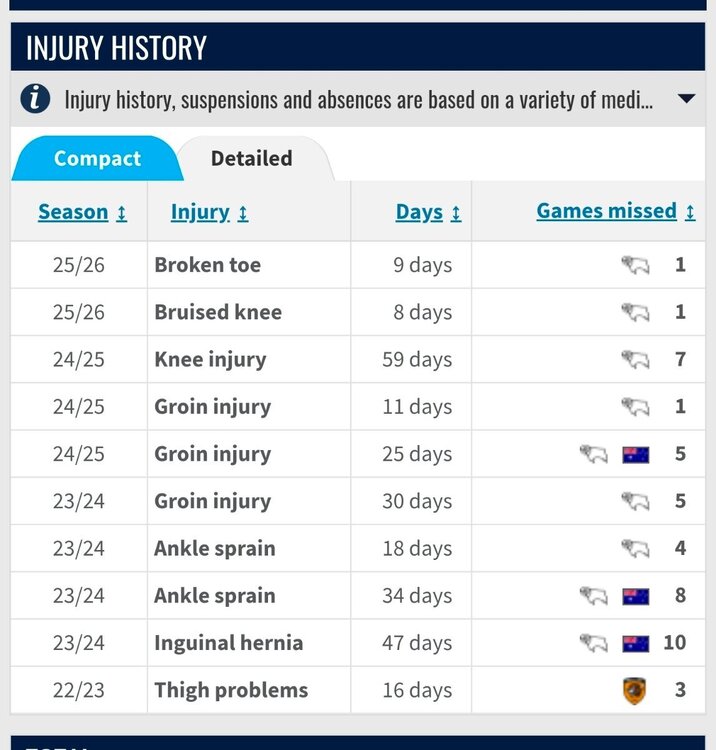Click the Thigh problems injury name
This screenshot has width=716, height=750.
(x=231, y=690)
